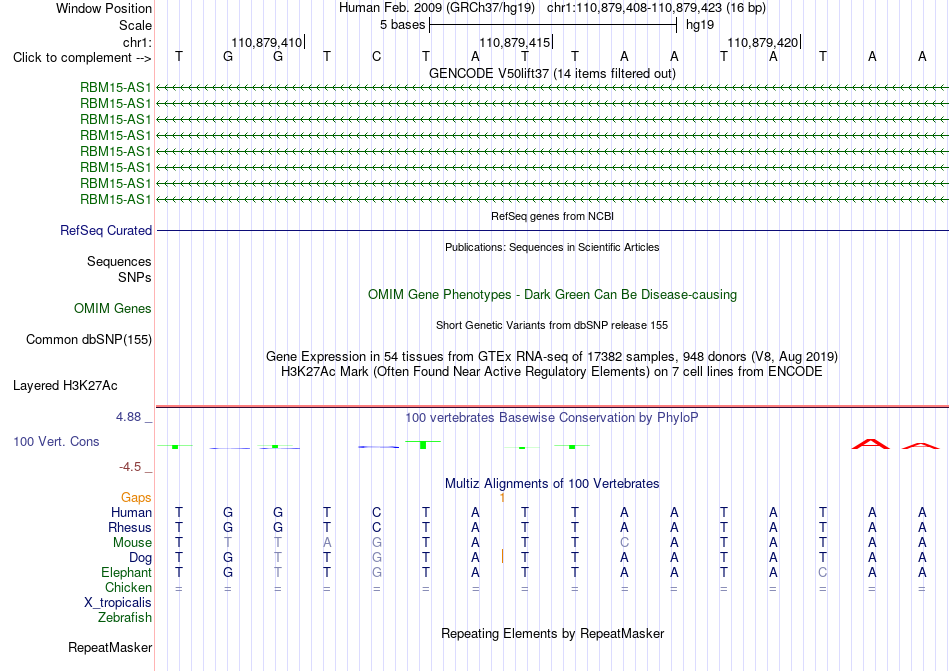Click the tallest green PhyloP conservation bar
The width and height of the screenshot is (950, 671).
click(x=423, y=445)
